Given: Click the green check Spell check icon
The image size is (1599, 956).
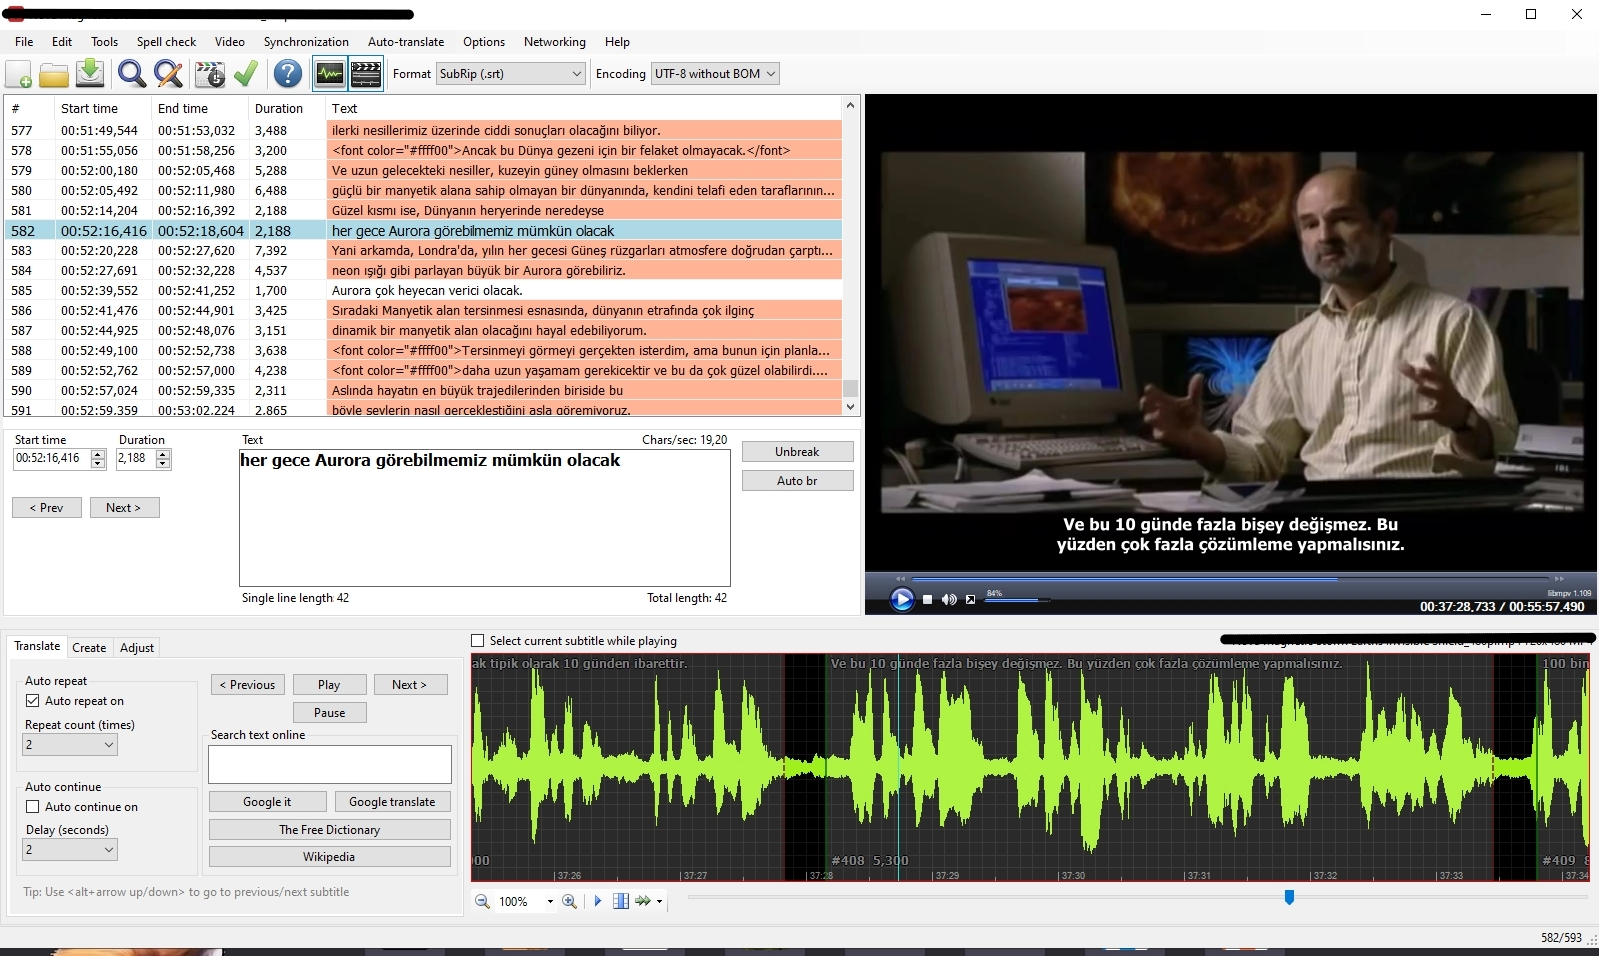Looking at the screenshot, I should tap(246, 74).
